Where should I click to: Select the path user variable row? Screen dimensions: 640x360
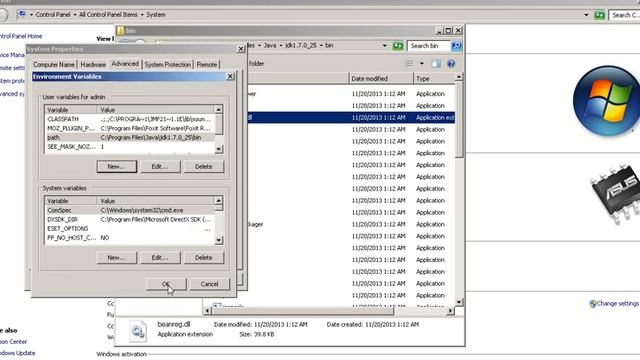pyautogui.click(x=129, y=138)
